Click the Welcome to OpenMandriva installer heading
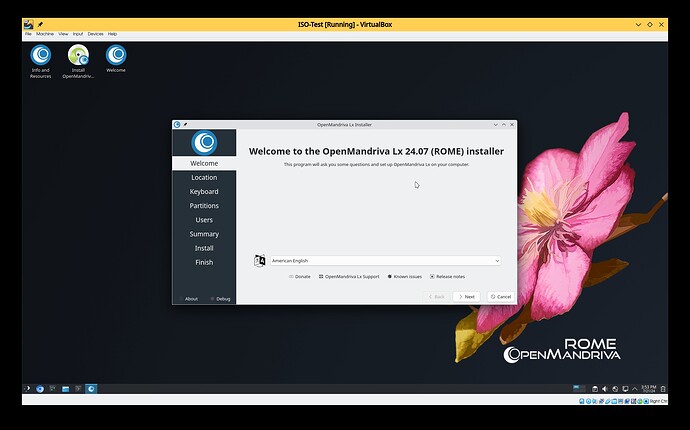 (x=376, y=151)
